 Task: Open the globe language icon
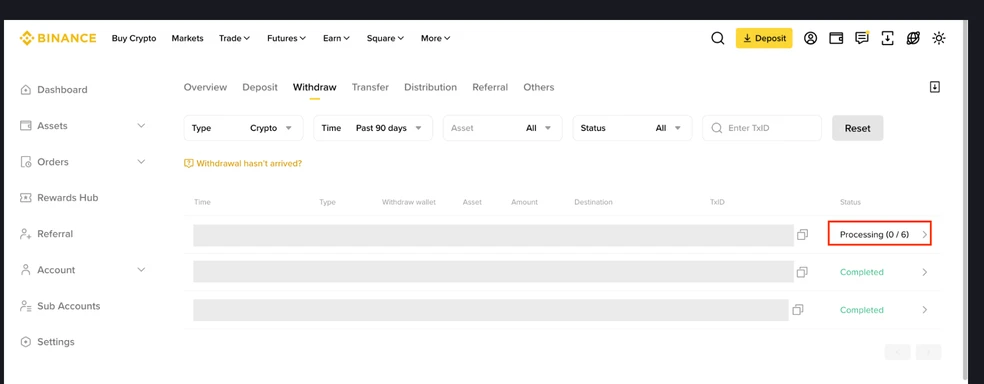click(913, 38)
